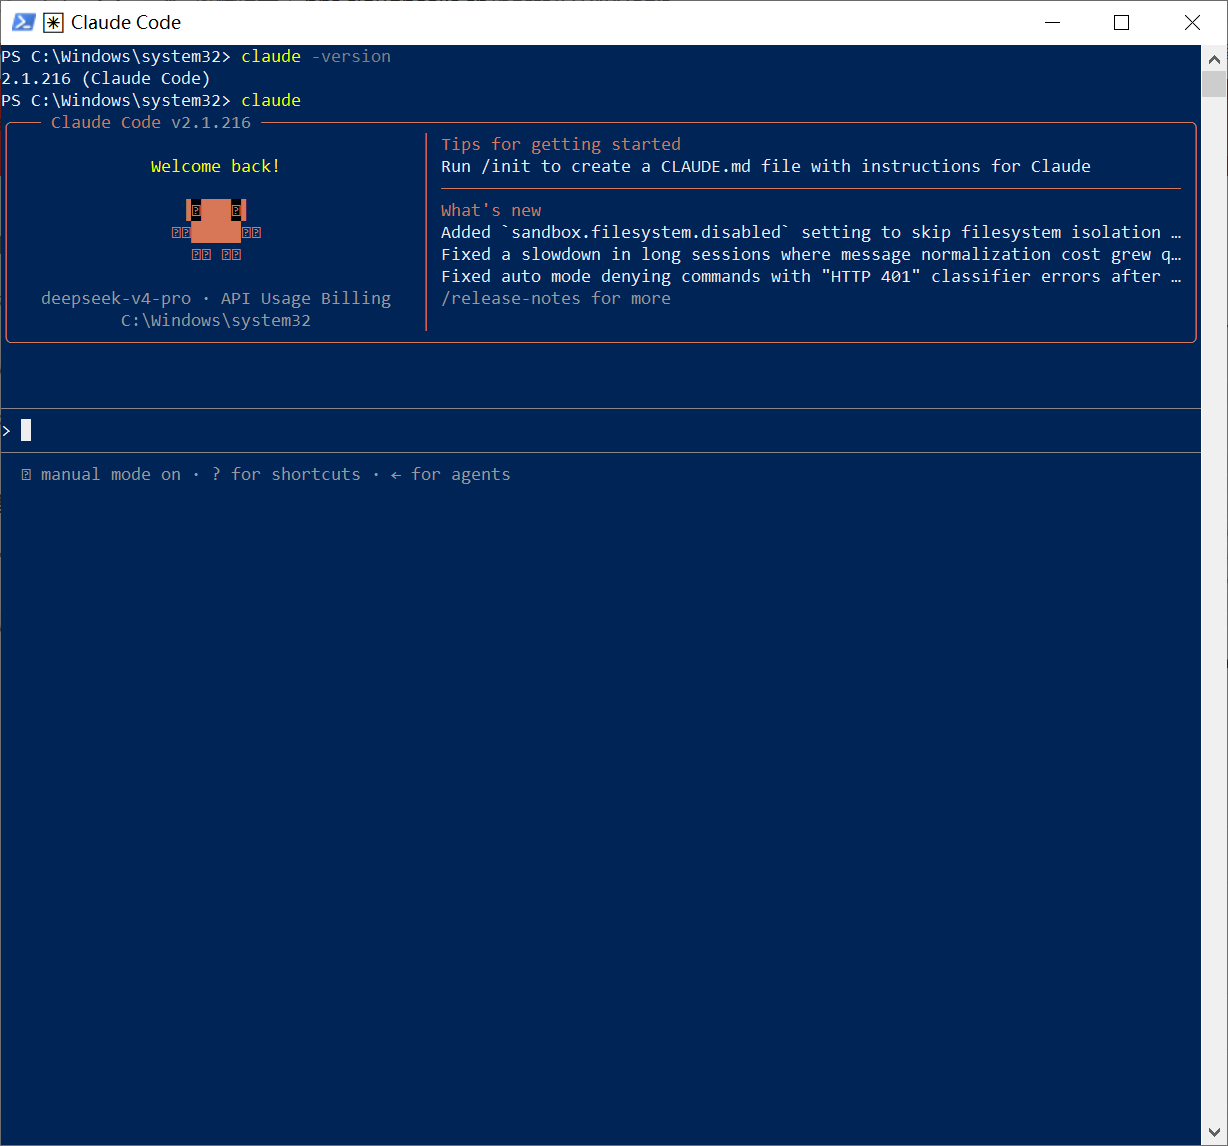Viewport: 1228px width, 1146px height.
Task: Click the "What's new" heading
Action: [x=491, y=210]
